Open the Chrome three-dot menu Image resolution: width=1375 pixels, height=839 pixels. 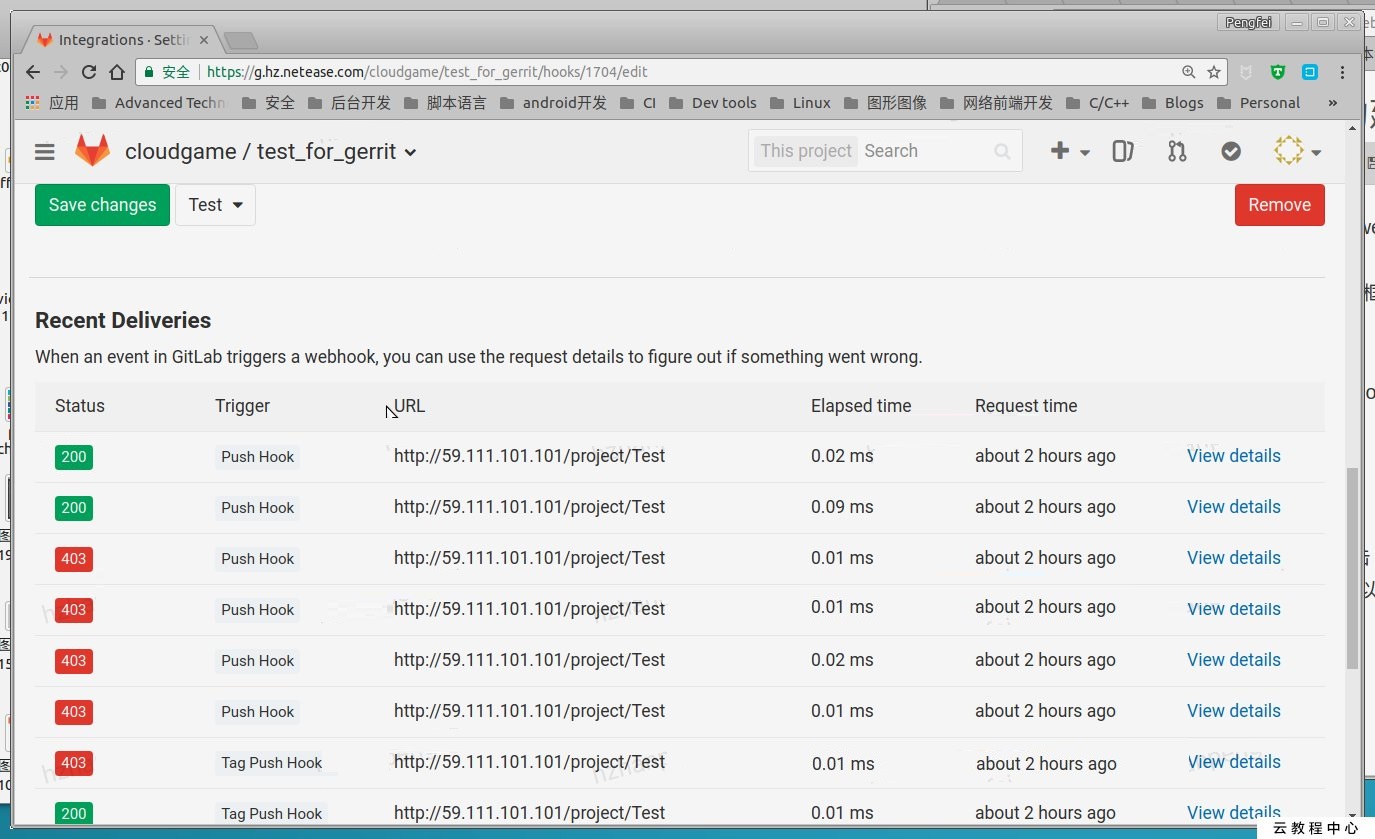pyautogui.click(x=1342, y=72)
